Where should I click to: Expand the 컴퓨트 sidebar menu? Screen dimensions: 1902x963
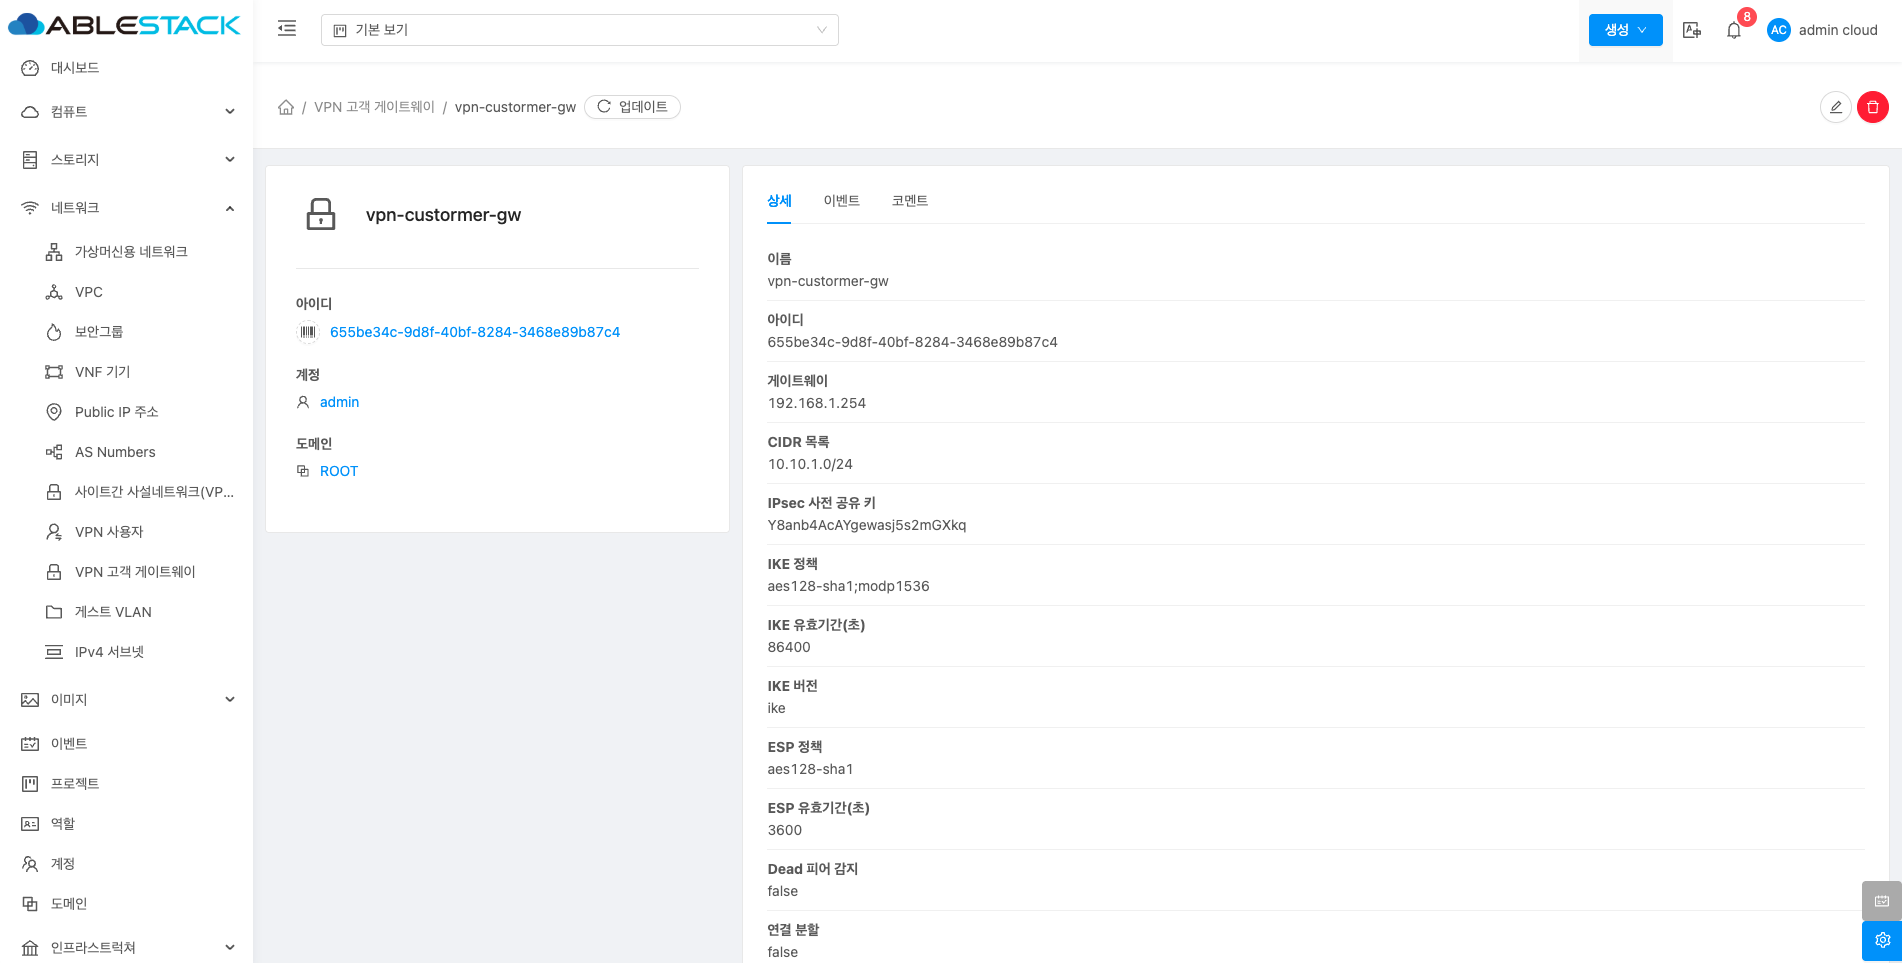coord(127,112)
